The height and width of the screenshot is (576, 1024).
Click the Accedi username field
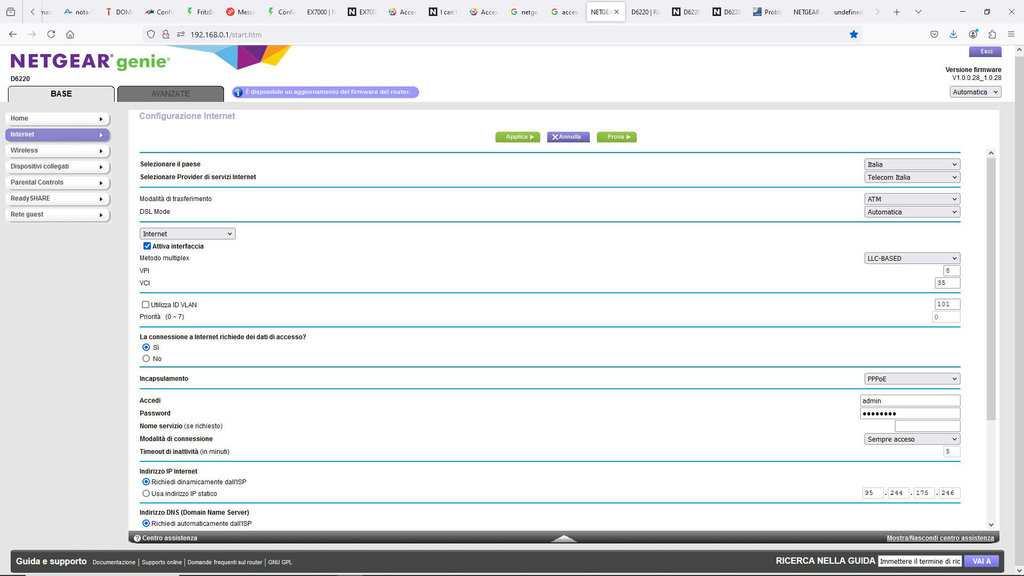point(910,401)
